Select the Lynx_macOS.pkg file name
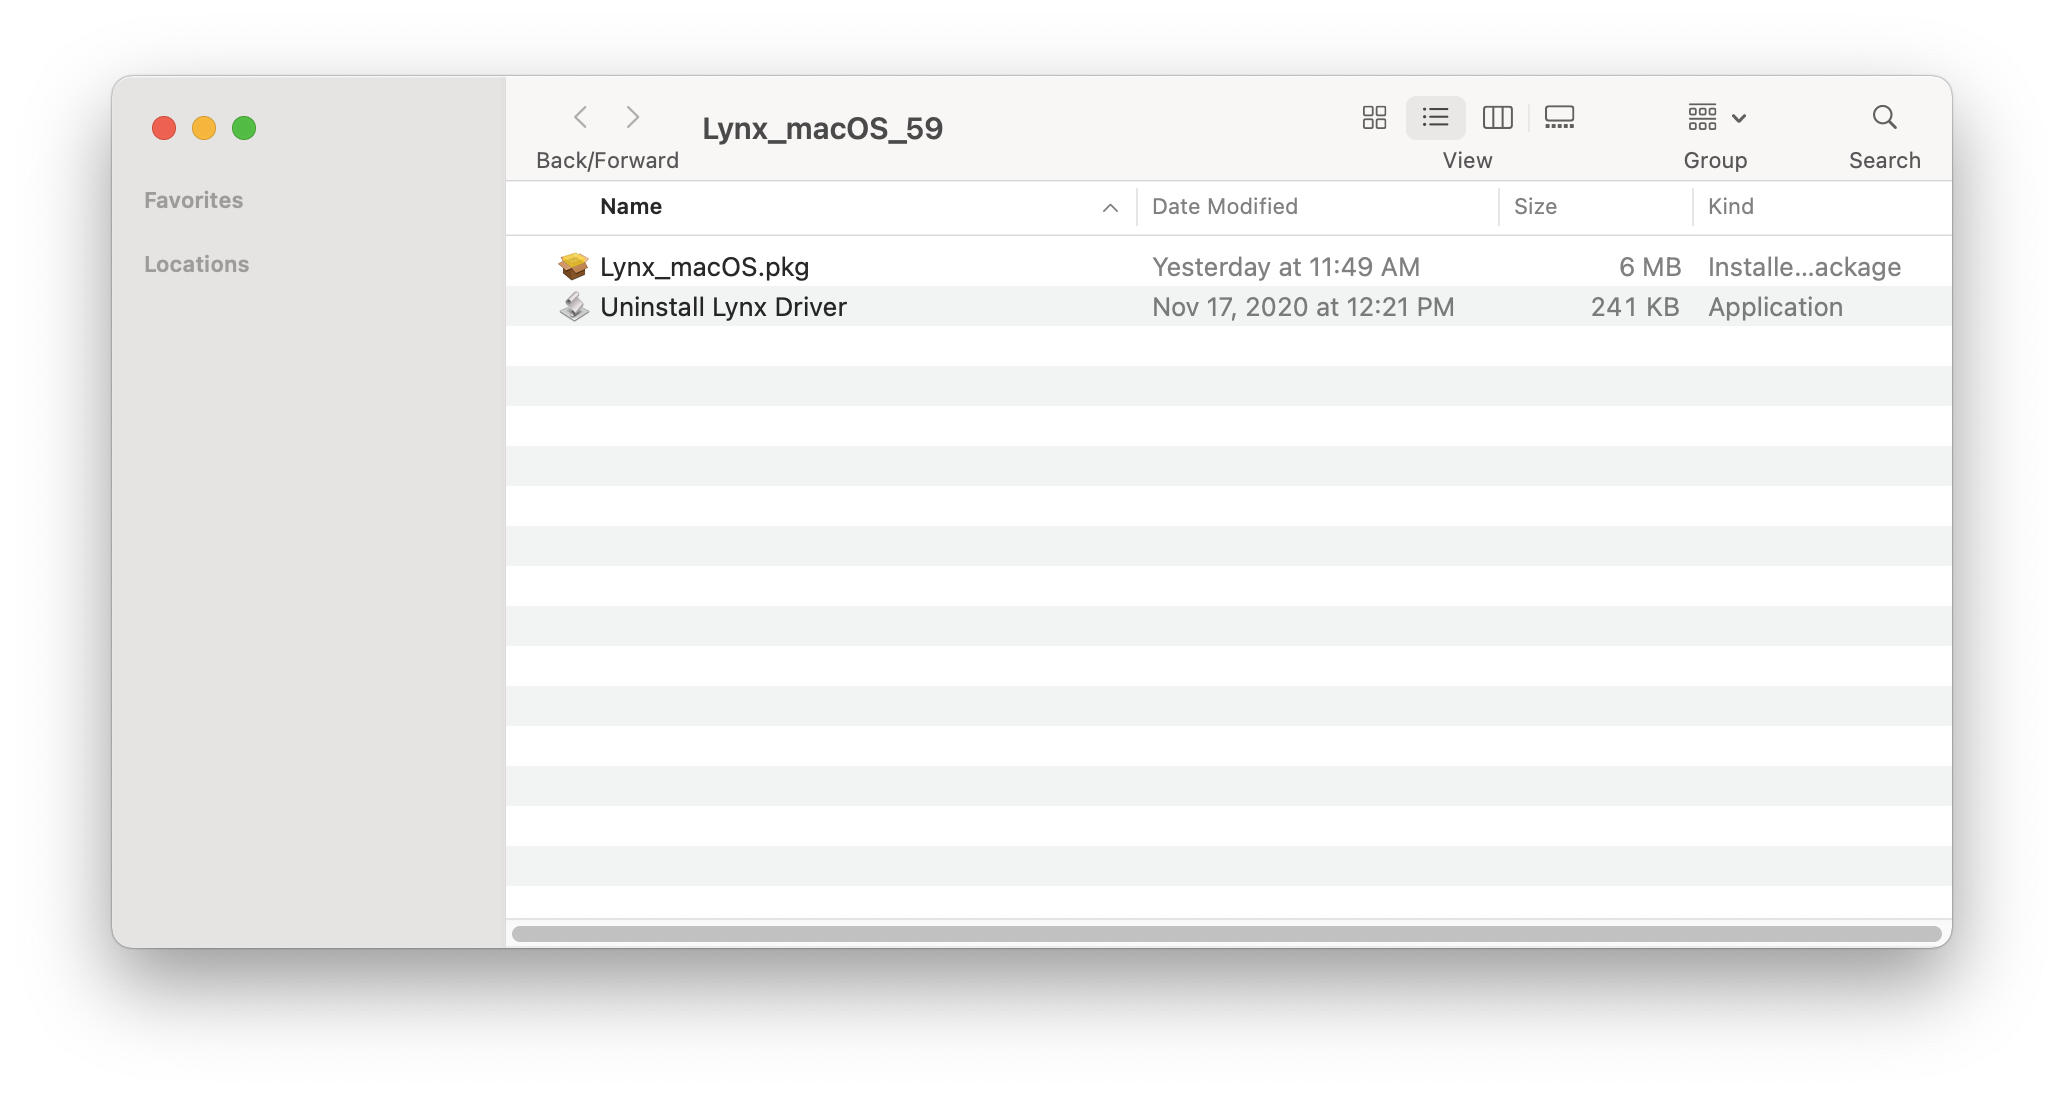The image size is (2064, 1096). coord(704,267)
